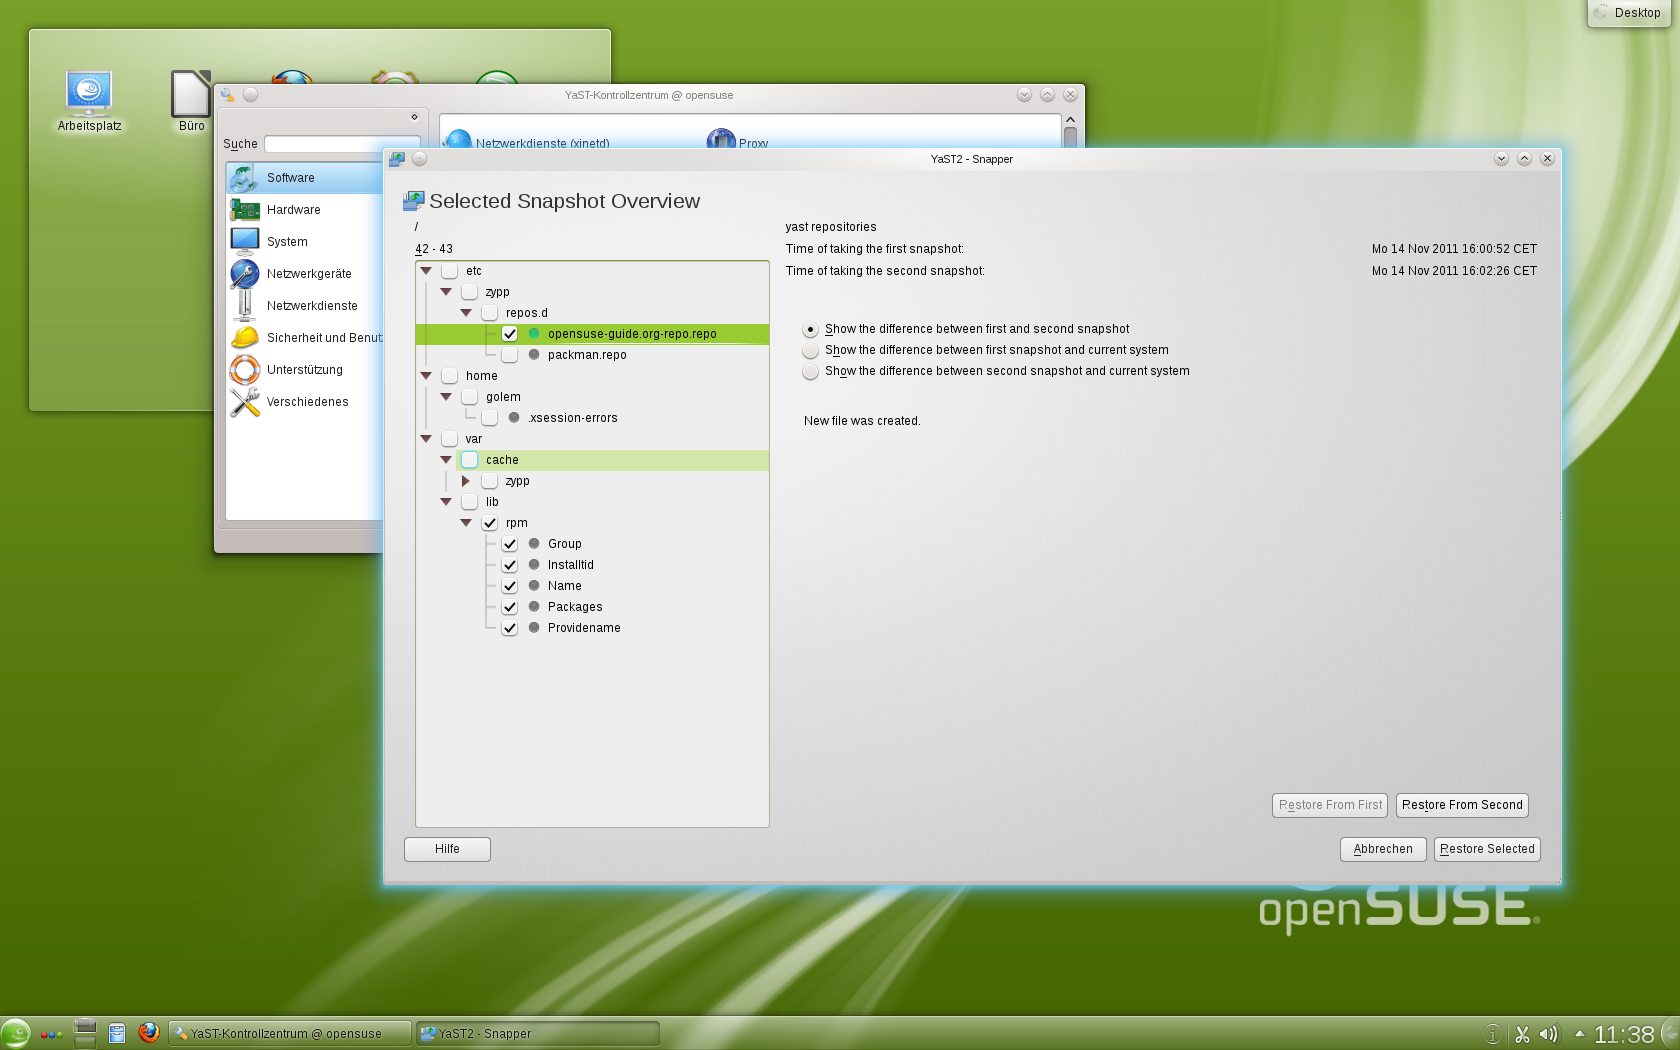Viewport: 1680px width, 1050px height.
Task: Select the Unterstützung lifesaver icon
Action: (x=302, y=369)
